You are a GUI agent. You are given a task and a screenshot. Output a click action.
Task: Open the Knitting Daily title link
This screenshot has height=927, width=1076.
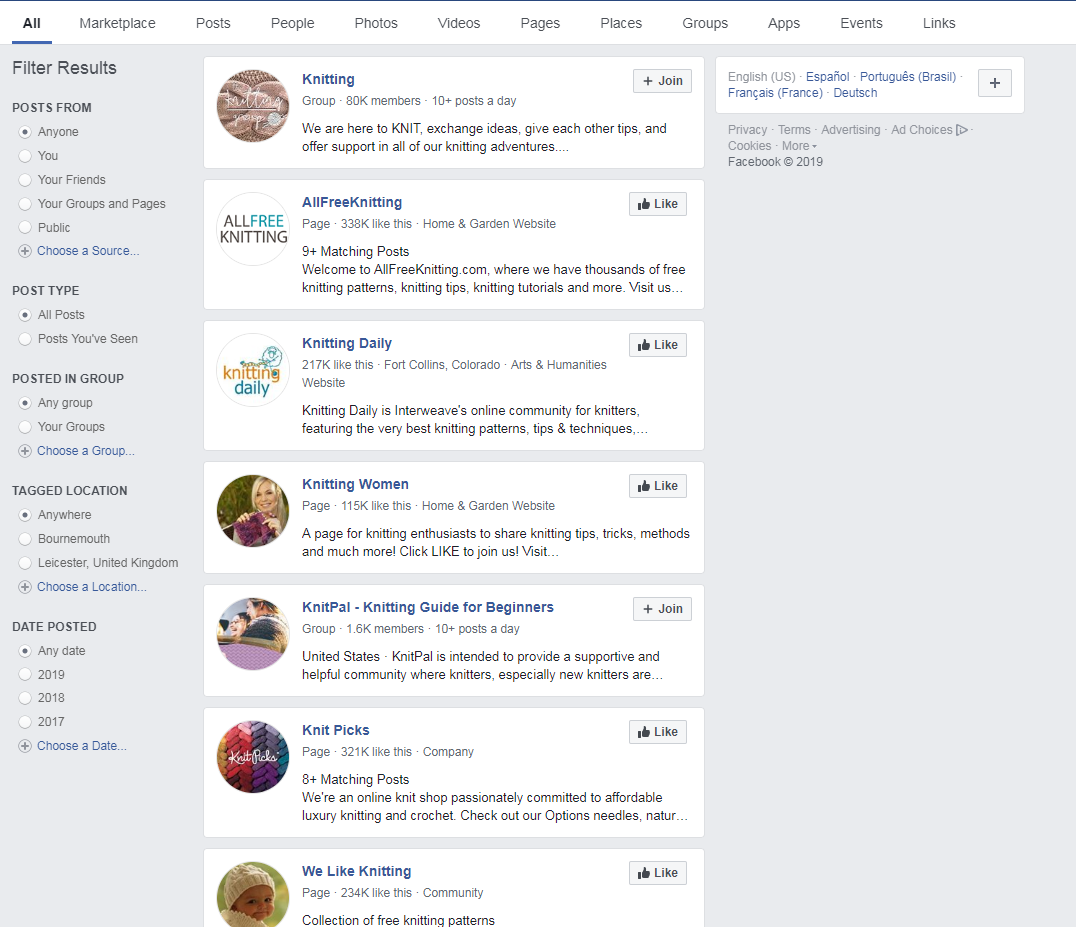[347, 343]
